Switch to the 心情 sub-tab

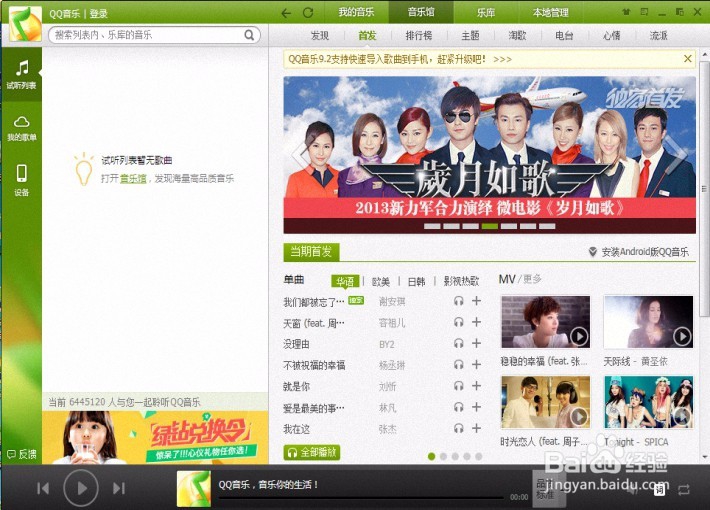click(x=611, y=35)
